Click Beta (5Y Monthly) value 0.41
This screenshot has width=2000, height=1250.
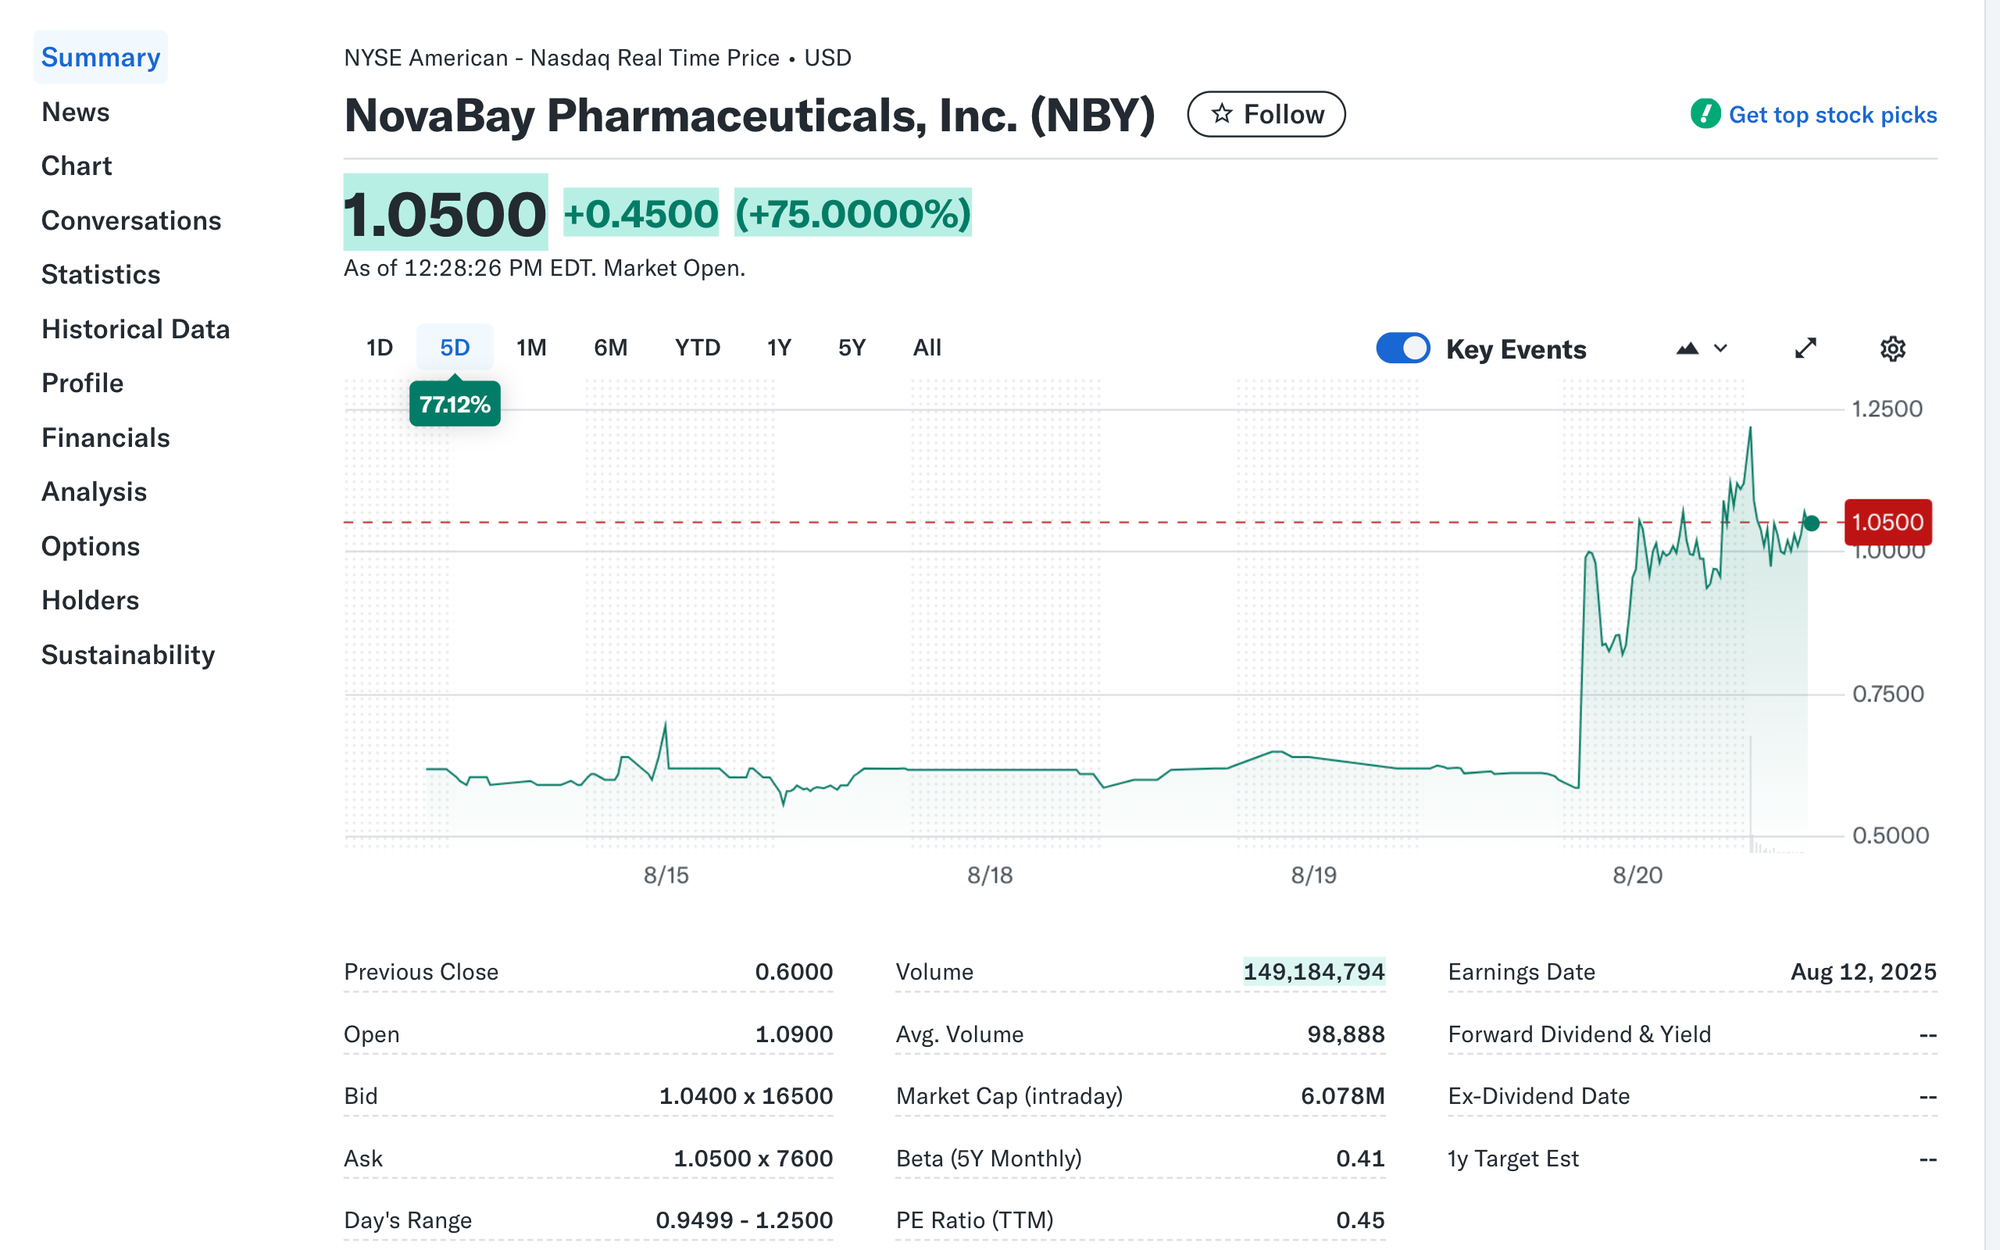1360,1158
